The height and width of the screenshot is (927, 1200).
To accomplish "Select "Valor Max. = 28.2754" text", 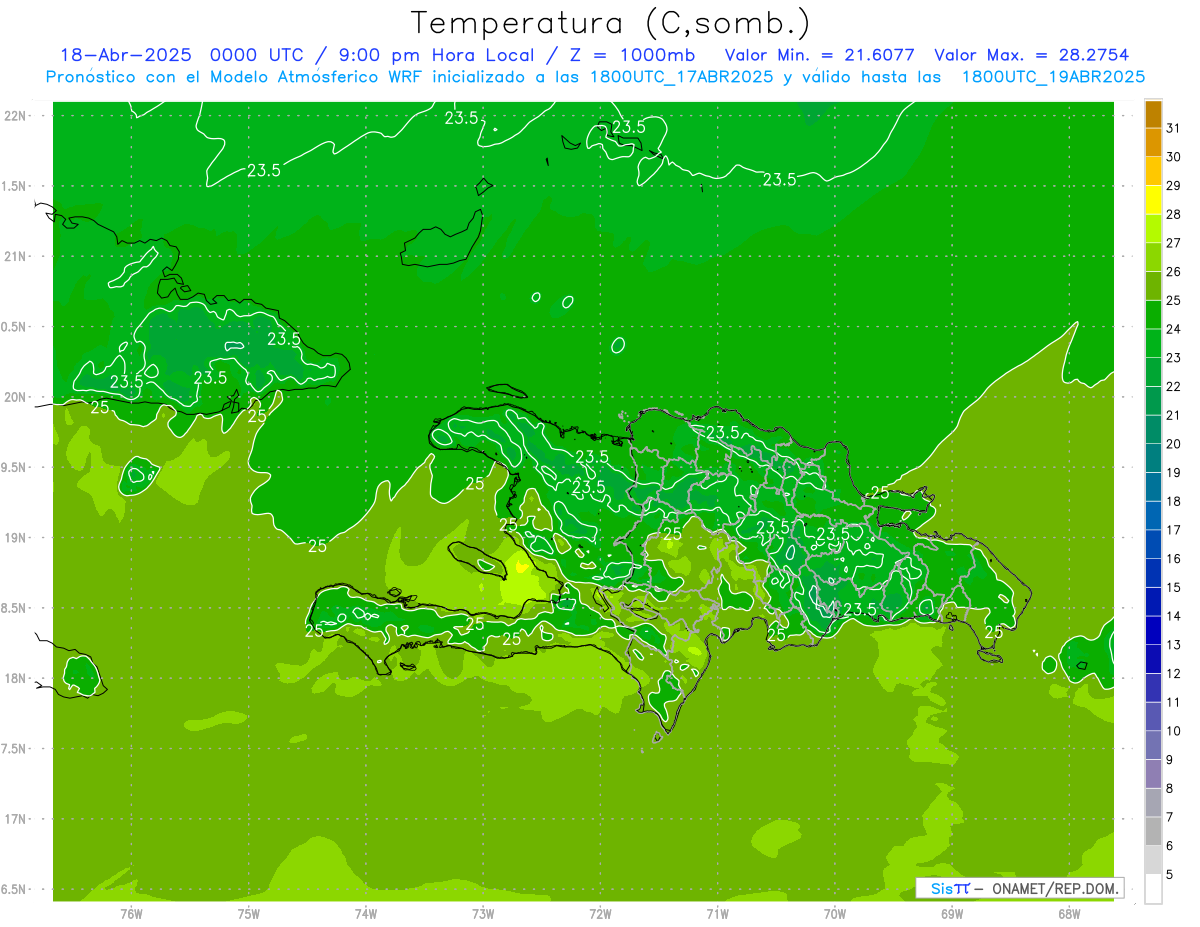I will point(1031,55).
